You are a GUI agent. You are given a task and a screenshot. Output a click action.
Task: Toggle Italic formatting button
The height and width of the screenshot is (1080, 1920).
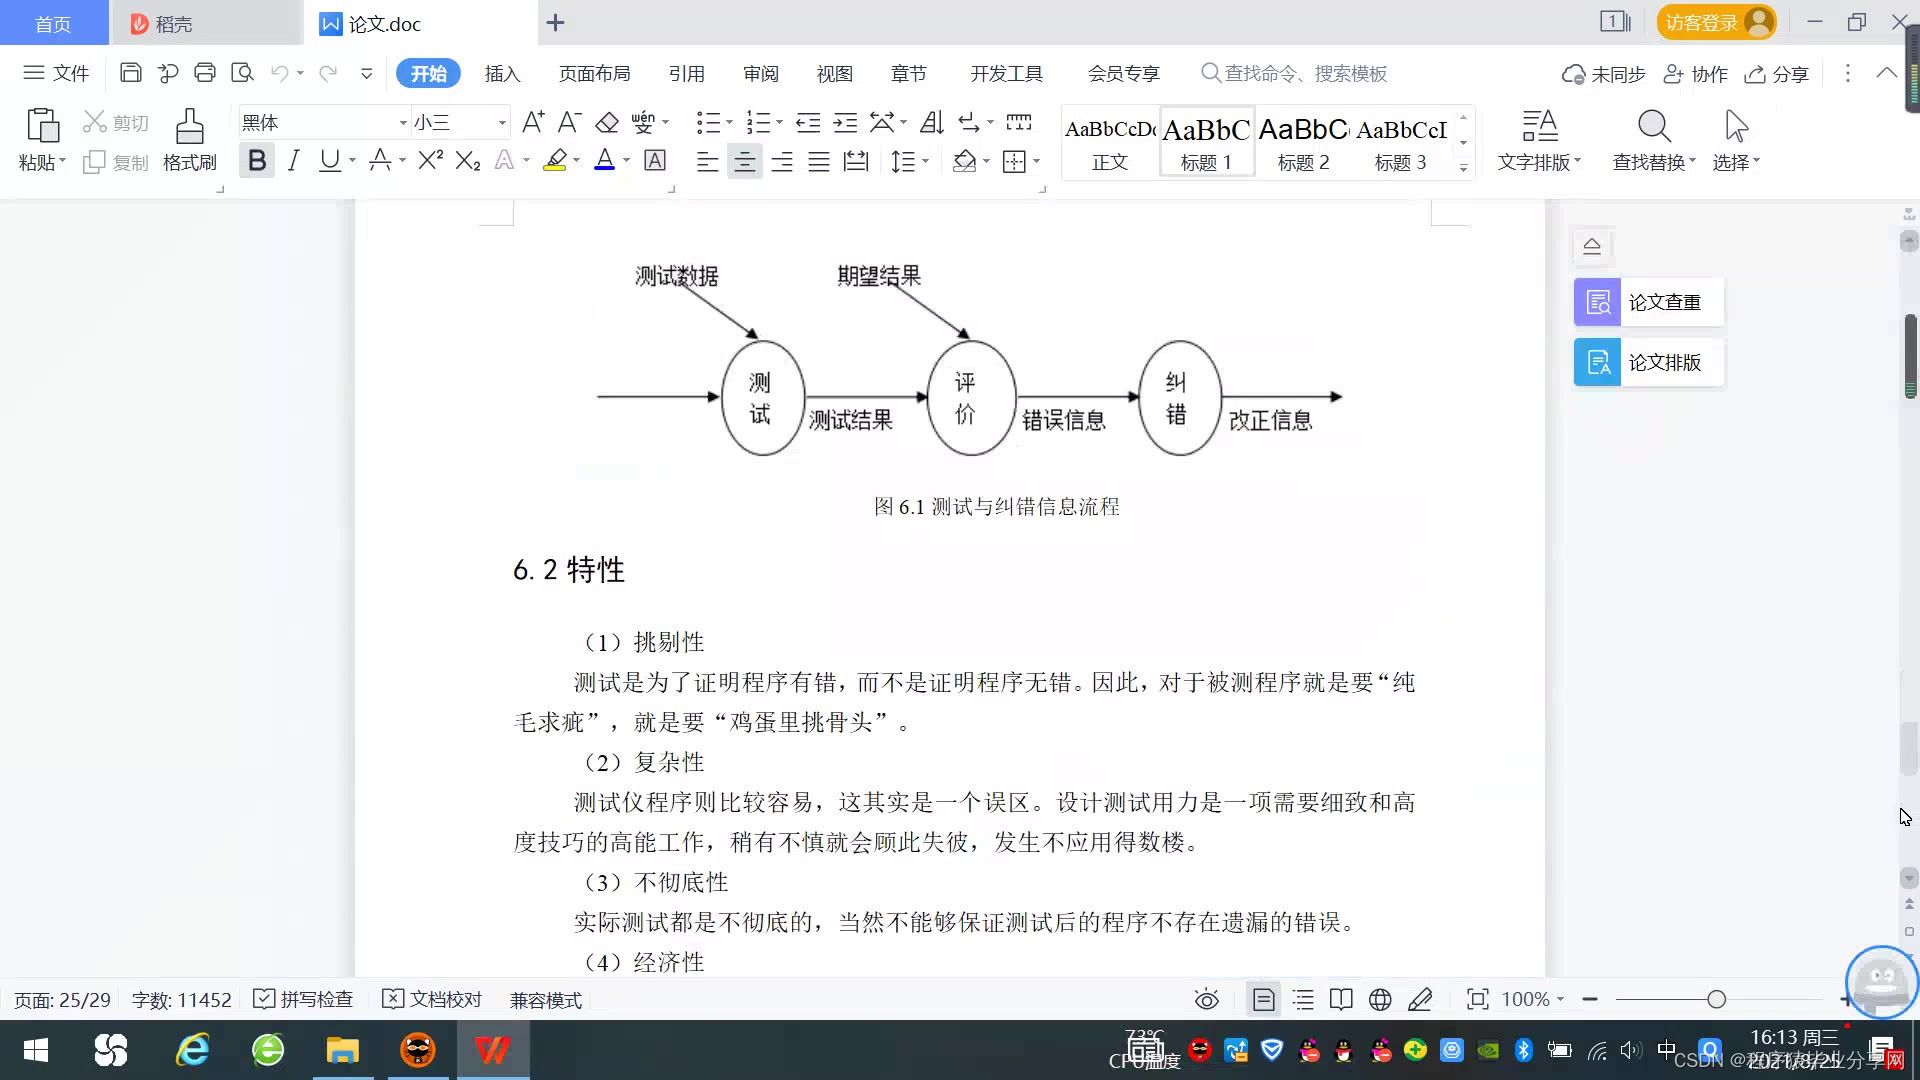[x=293, y=161]
